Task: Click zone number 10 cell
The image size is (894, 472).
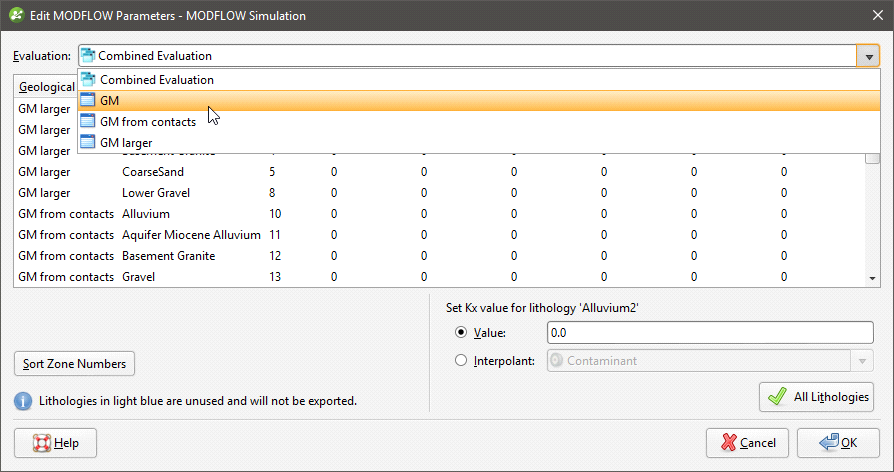Action: [x=275, y=214]
